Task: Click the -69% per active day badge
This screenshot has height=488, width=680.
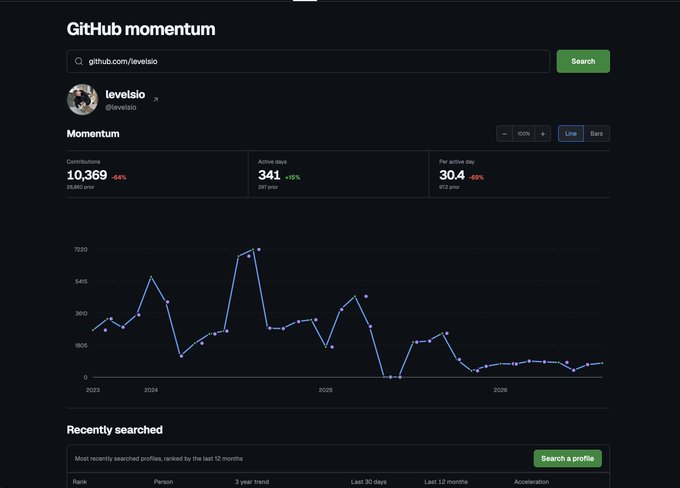Action: point(477,177)
